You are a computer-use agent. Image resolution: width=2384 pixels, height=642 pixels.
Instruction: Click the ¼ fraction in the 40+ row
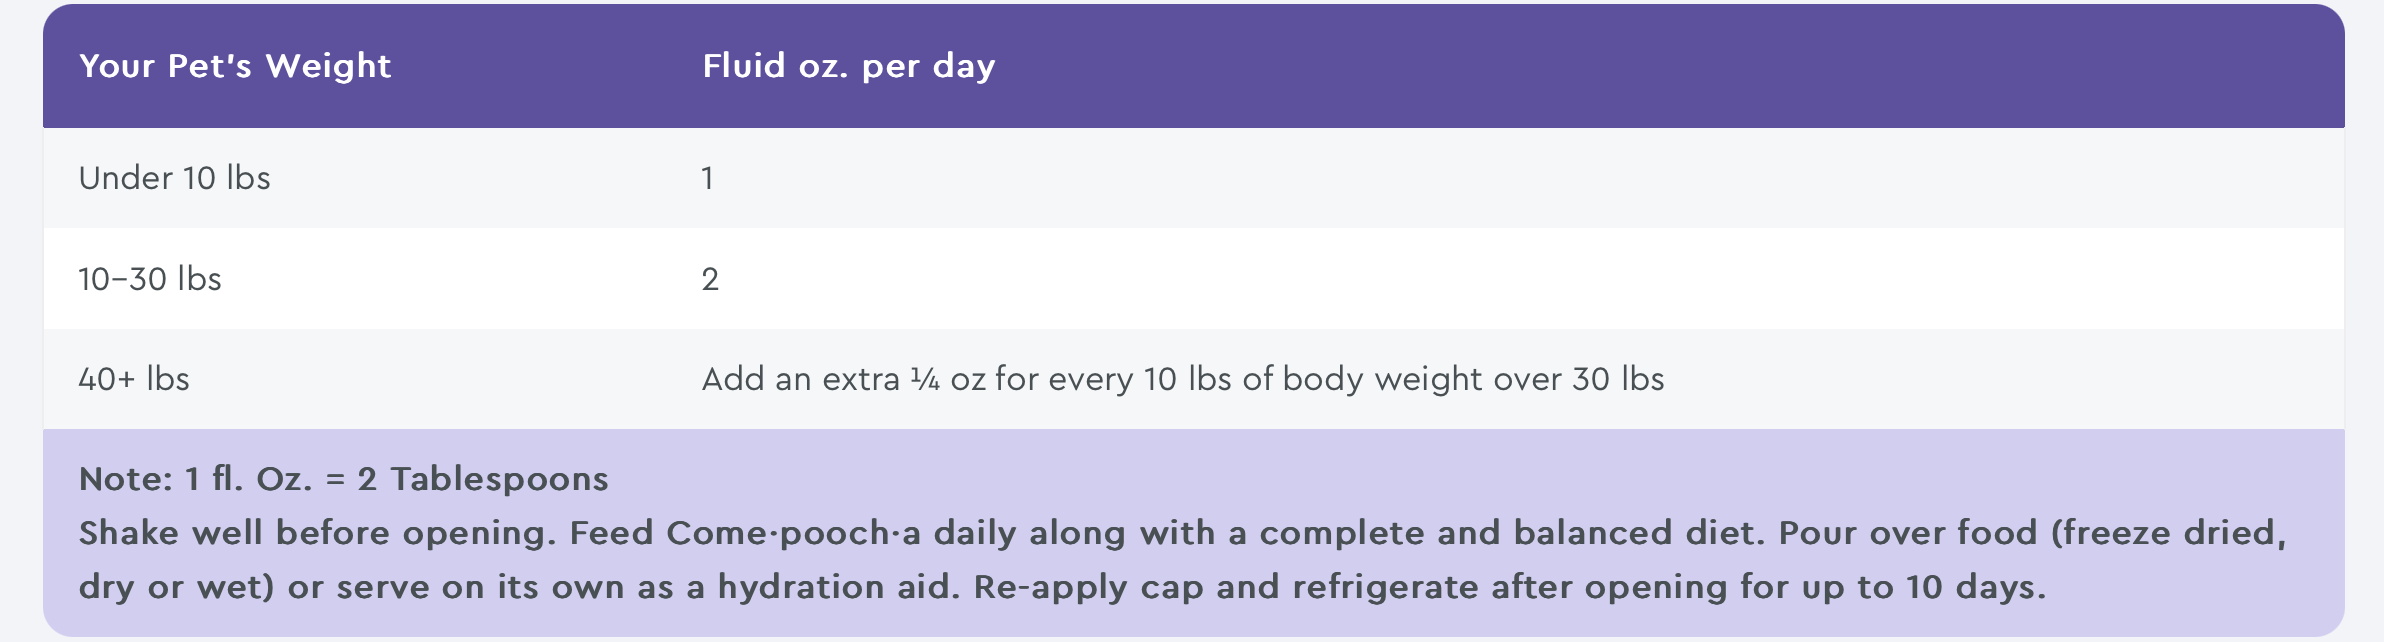[924, 379]
